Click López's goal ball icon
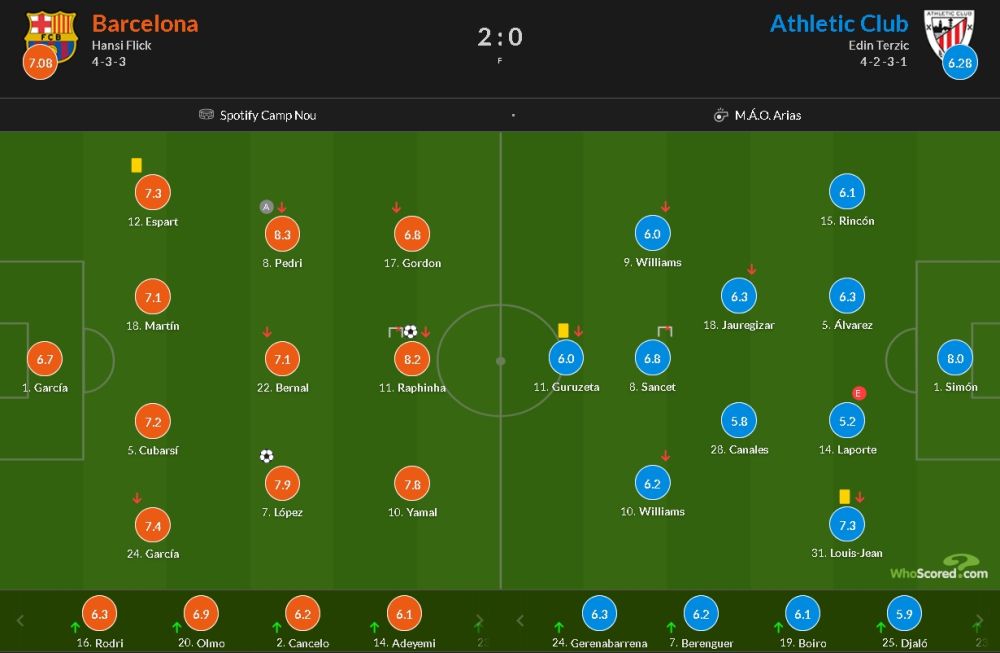Image resolution: width=1000 pixels, height=653 pixels. [x=267, y=456]
